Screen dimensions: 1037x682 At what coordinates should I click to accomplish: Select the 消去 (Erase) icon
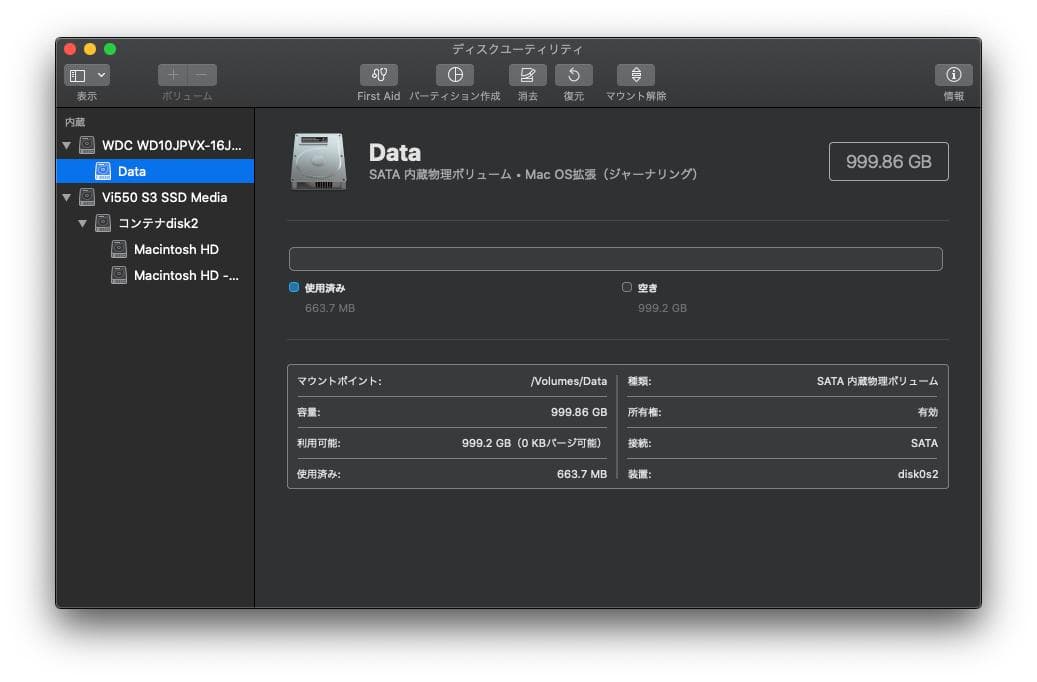(527, 75)
